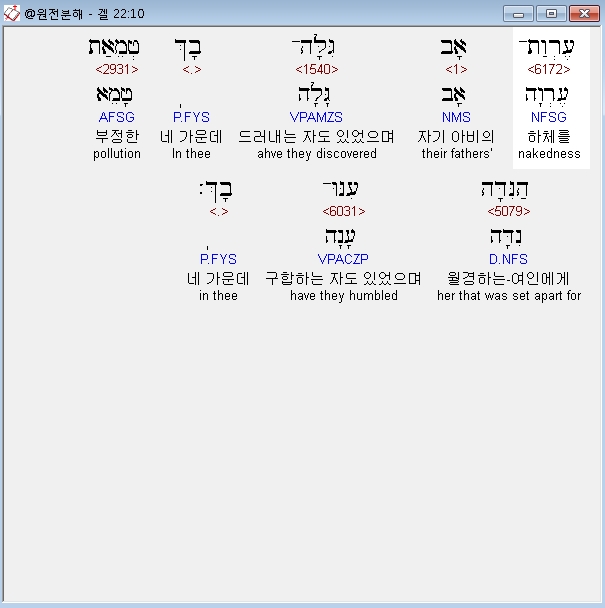Click Korean gloss 부정한
This screenshot has width=605, height=608.
pyautogui.click(x=117, y=136)
